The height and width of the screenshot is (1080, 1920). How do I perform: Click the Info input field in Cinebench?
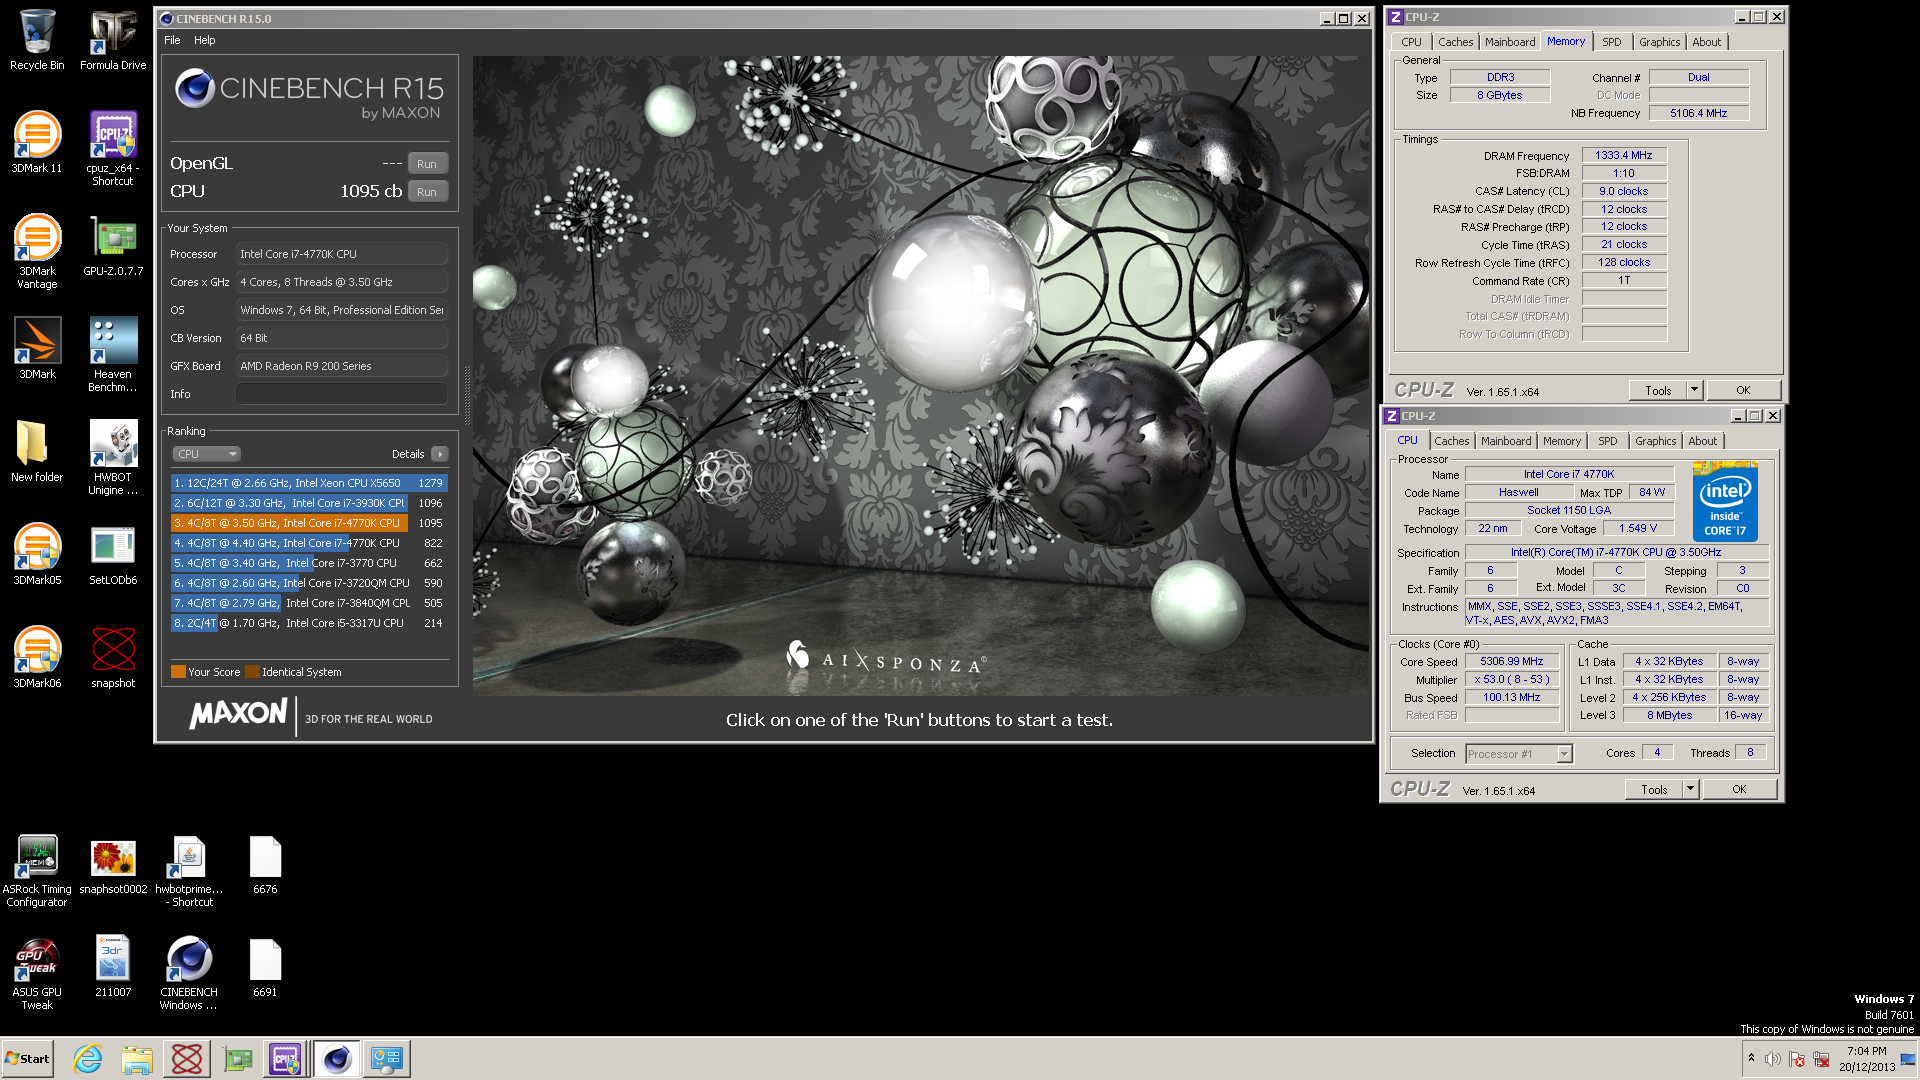342,394
